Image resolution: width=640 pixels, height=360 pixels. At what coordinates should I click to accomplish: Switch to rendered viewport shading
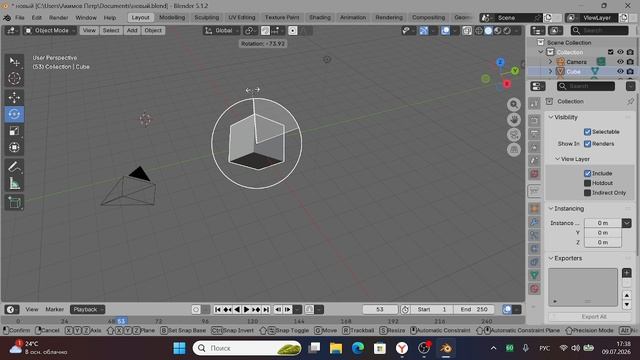coord(507,31)
